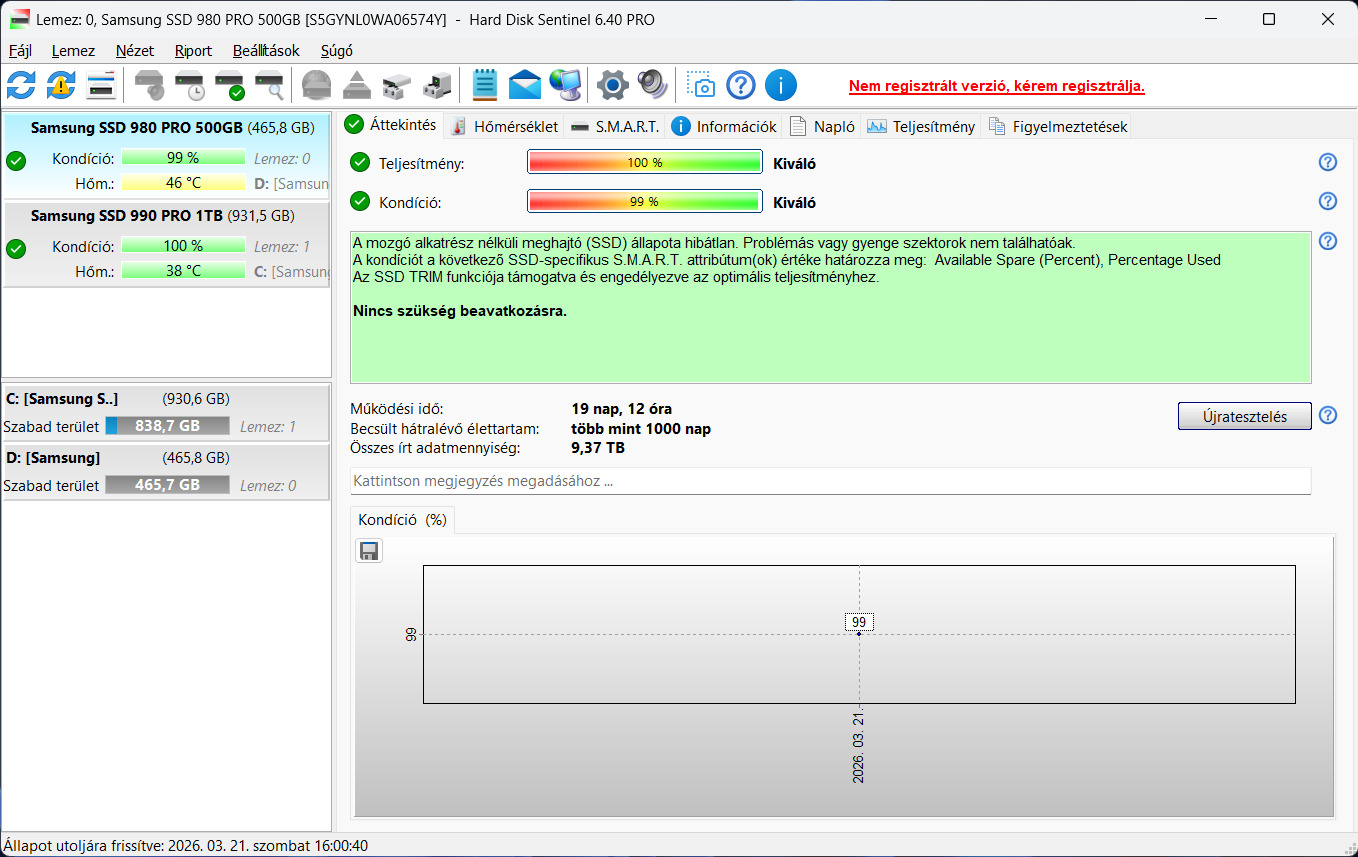Click the comment field Kattintson megjegyzés megadásához
Viewport: 1358px width, 857px height.
(x=830, y=481)
